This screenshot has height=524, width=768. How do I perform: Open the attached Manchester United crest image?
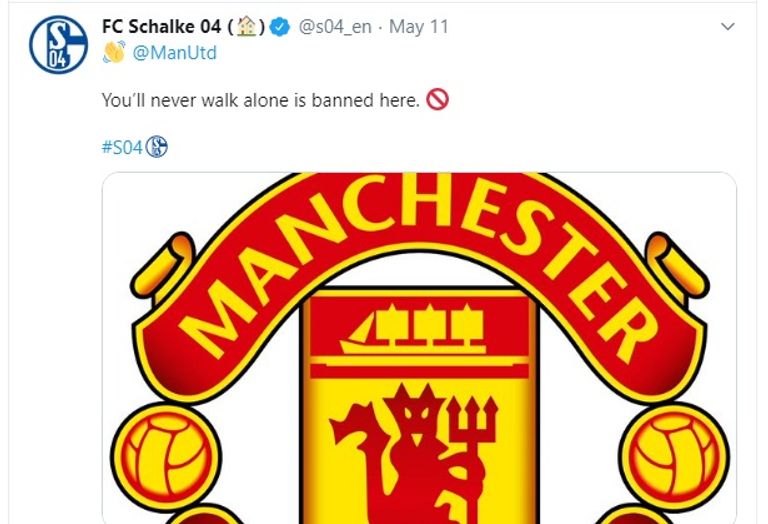coord(419,350)
